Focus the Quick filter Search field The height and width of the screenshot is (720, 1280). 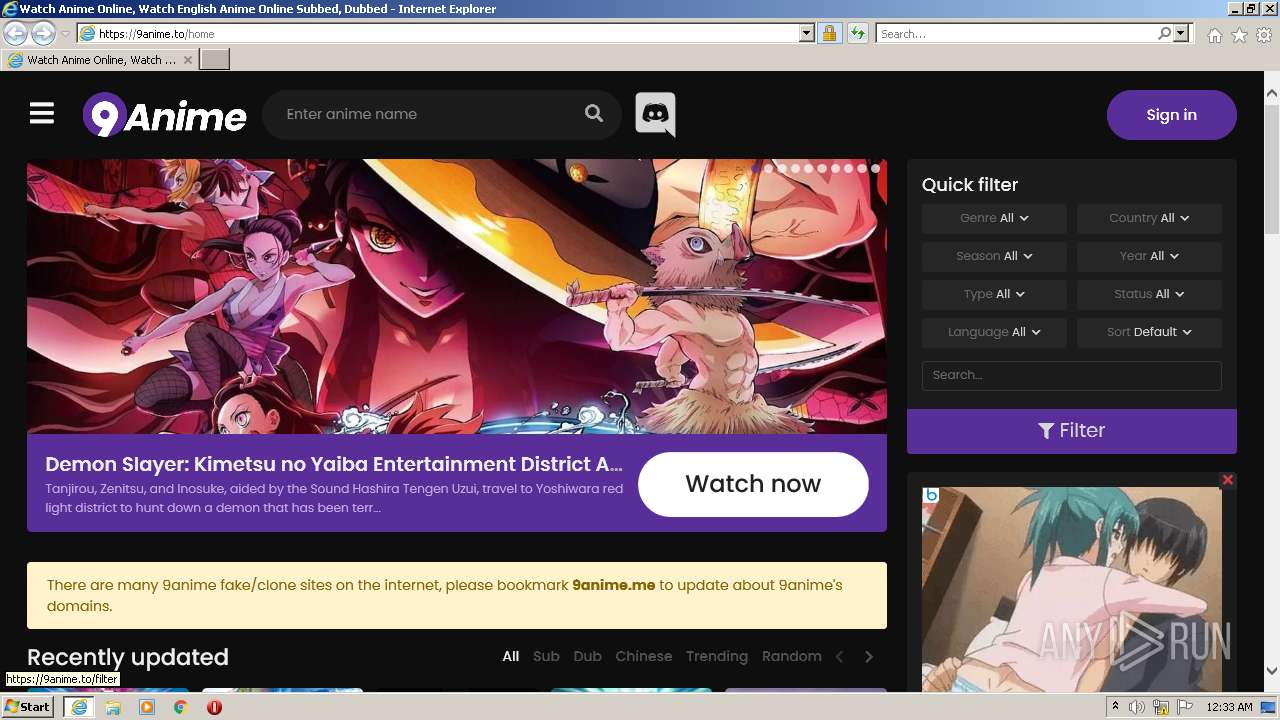click(1072, 375)
